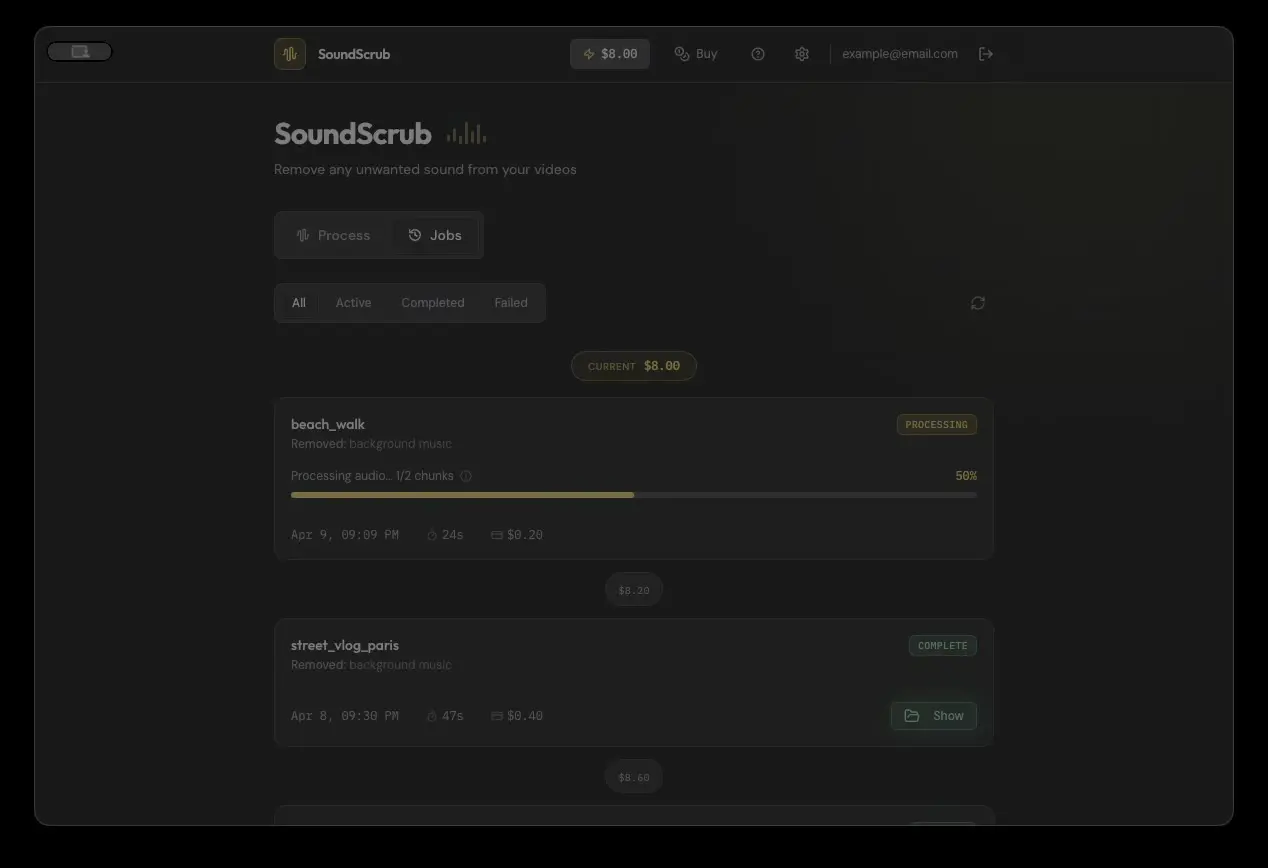Click 'Processing audio... 1/2 chunks' status text
Viewport: 1268px width, 868px height.
point(372,476)
